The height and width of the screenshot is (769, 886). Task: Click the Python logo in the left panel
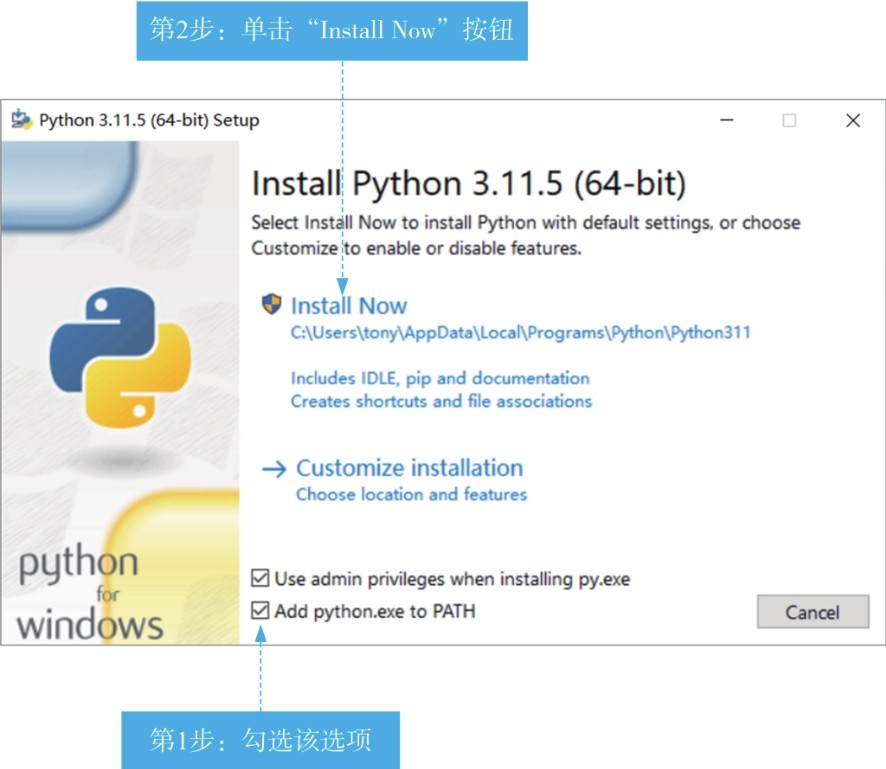click(x=120, y=357)
